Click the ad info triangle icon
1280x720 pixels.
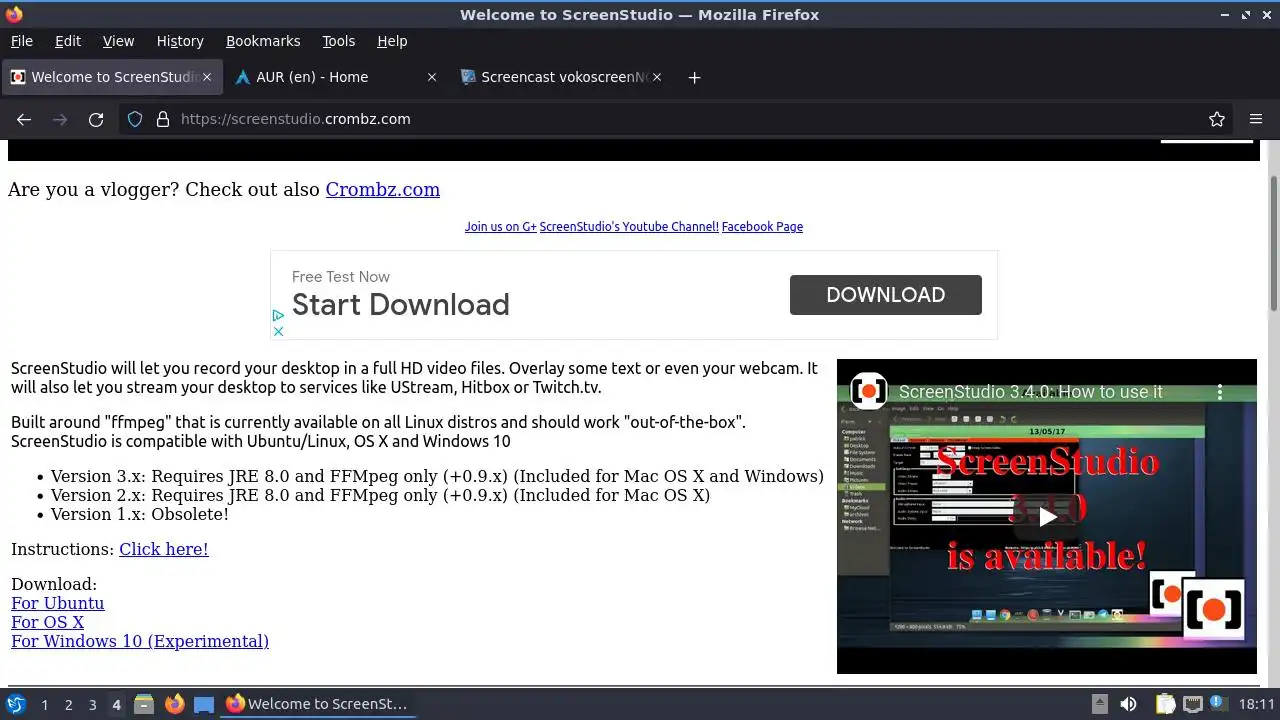point(278,315)
